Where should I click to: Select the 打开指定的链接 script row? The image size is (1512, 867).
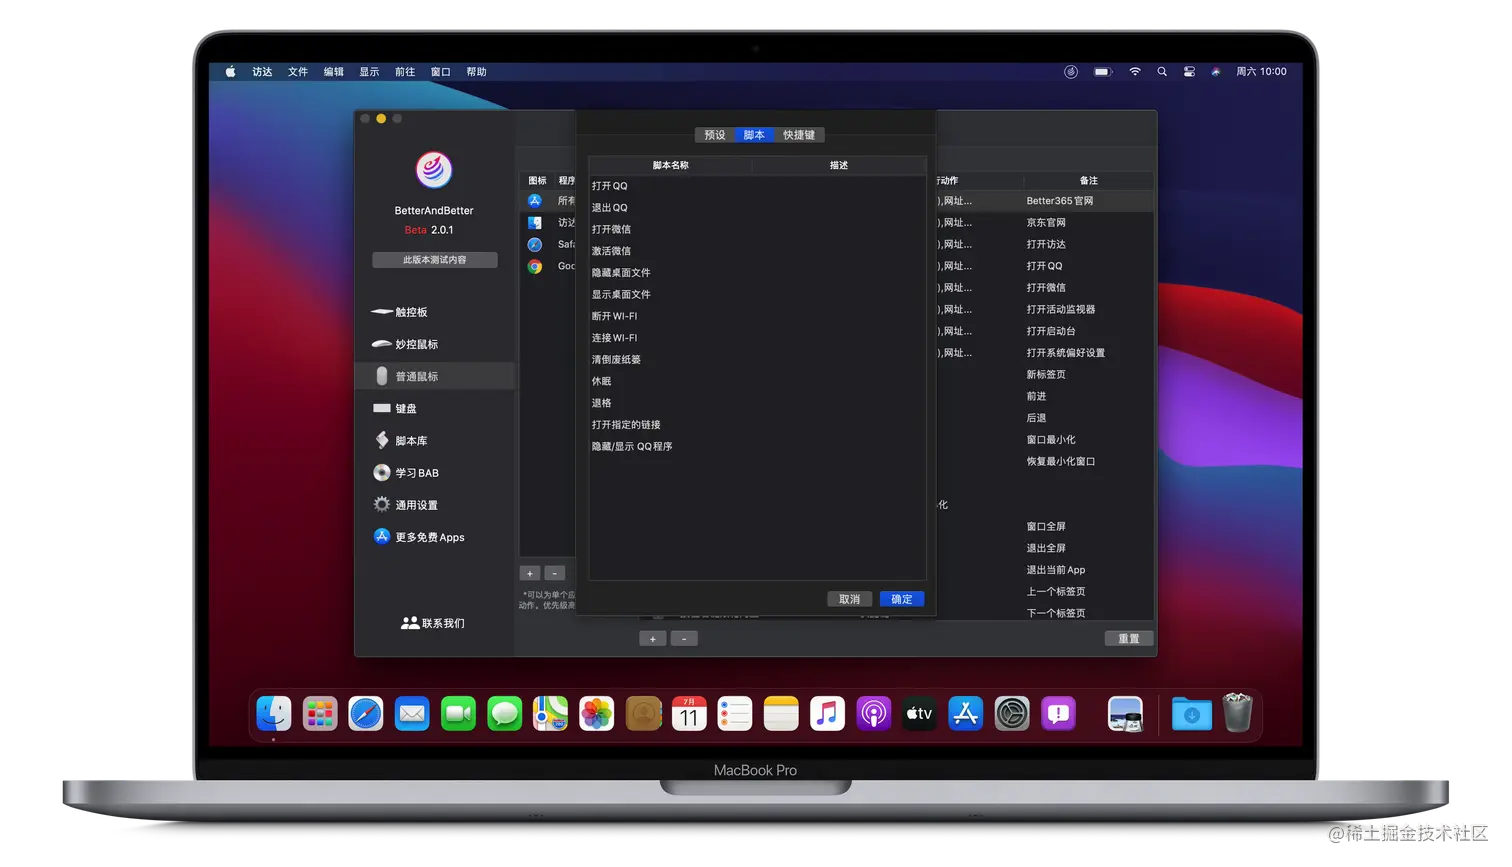coord(757,425)
